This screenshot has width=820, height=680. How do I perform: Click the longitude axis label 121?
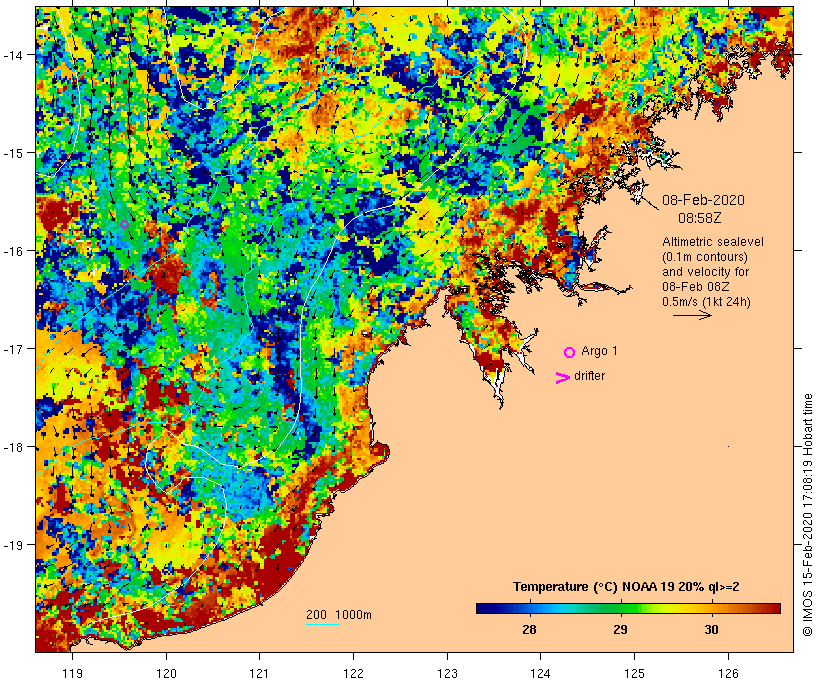pyautogui.click(x=259, y=673)
